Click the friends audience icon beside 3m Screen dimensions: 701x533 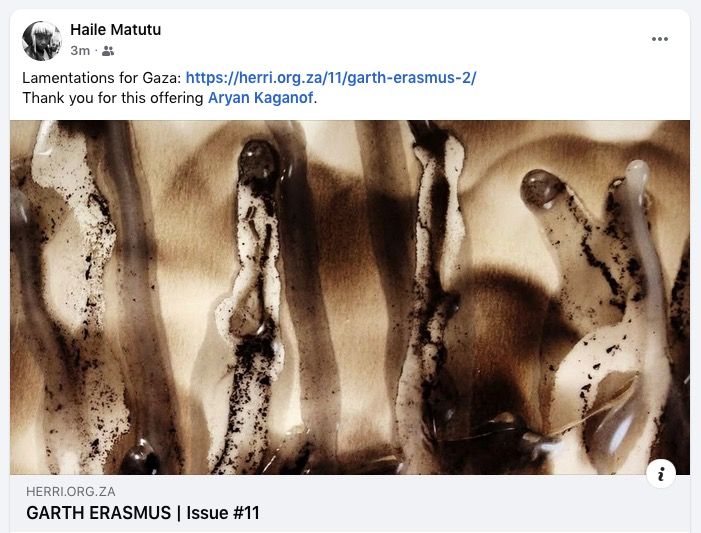pos(108,51)
